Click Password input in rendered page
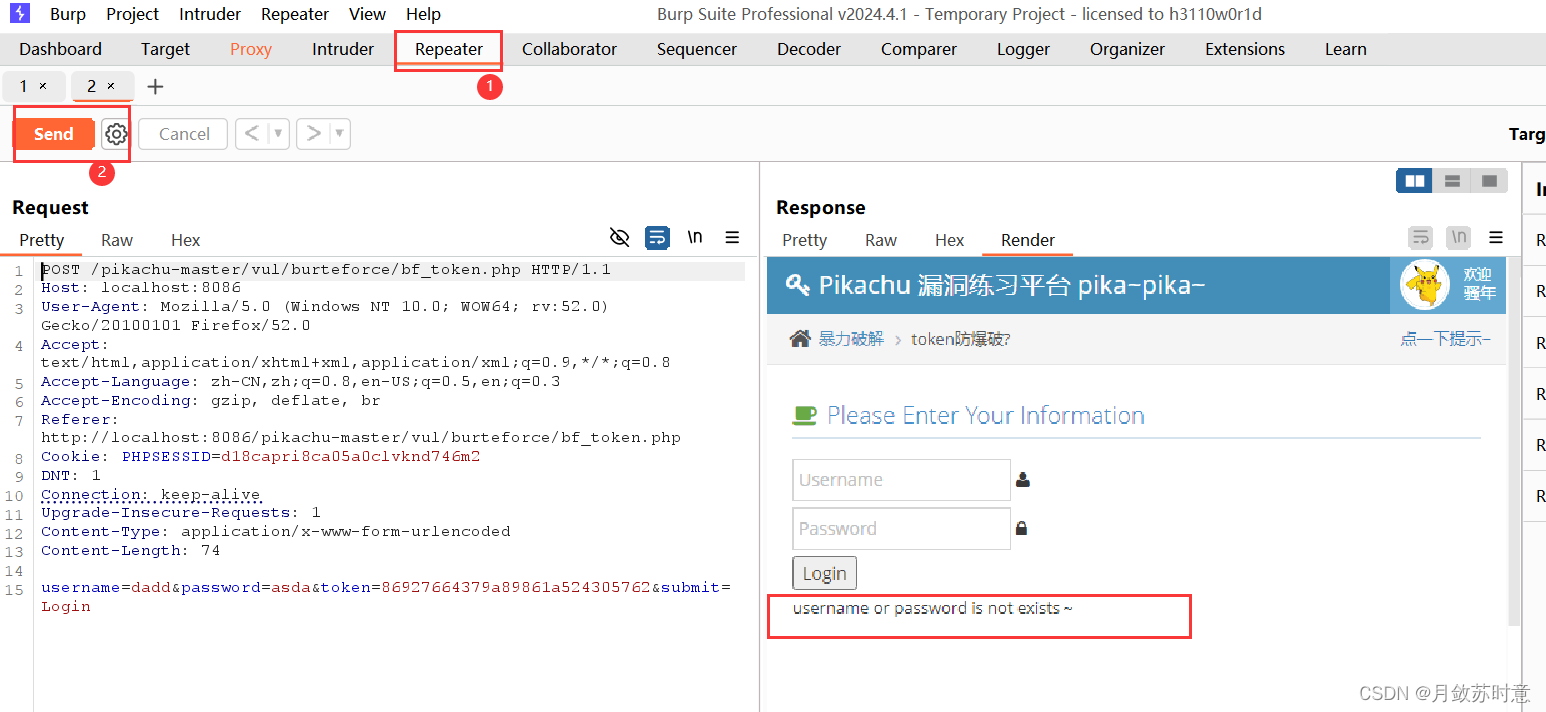 pos(901,529)
